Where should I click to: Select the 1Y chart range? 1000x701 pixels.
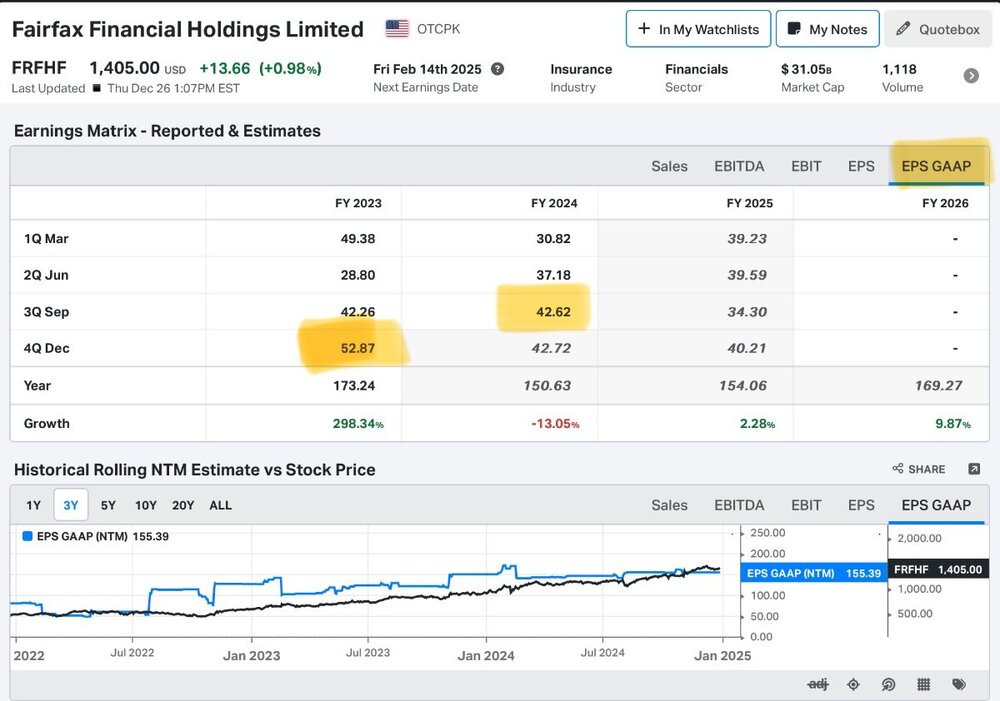[33, 505]
